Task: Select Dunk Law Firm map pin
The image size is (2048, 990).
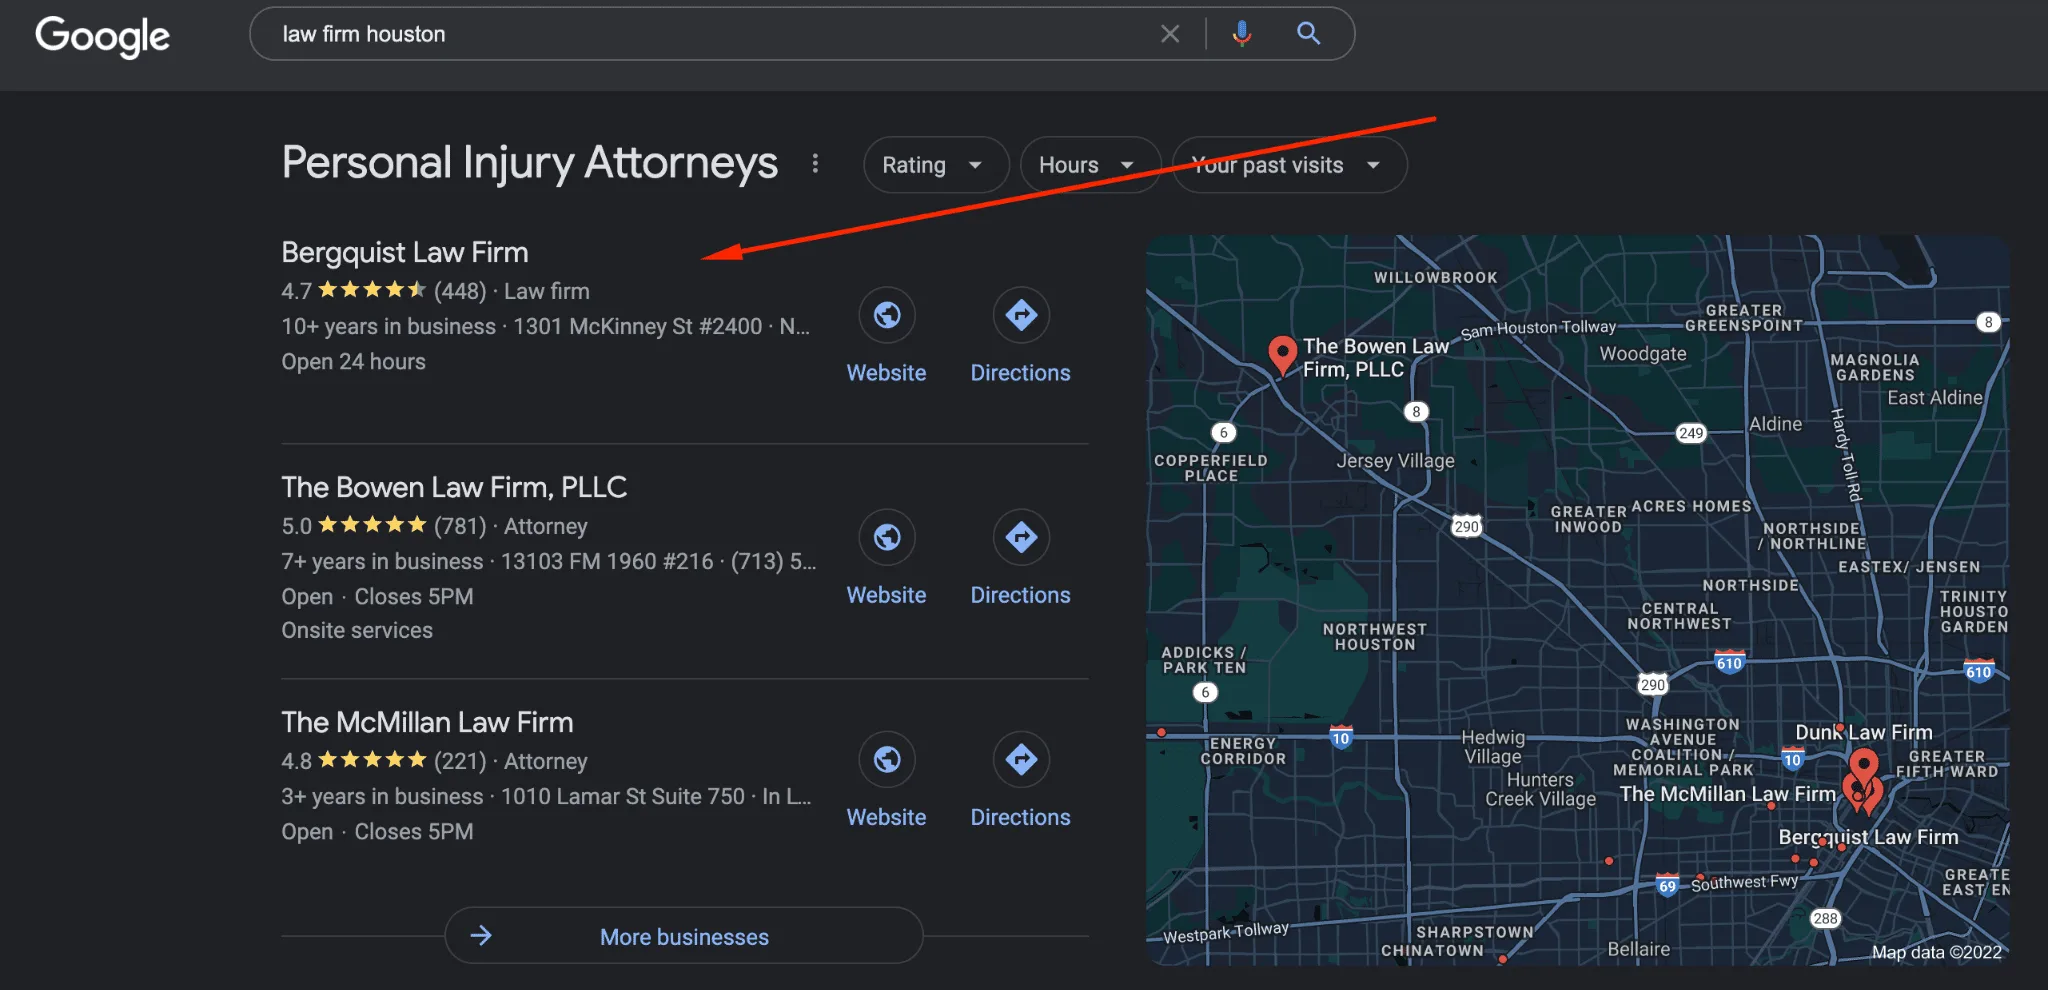Action: [1863, 768]
